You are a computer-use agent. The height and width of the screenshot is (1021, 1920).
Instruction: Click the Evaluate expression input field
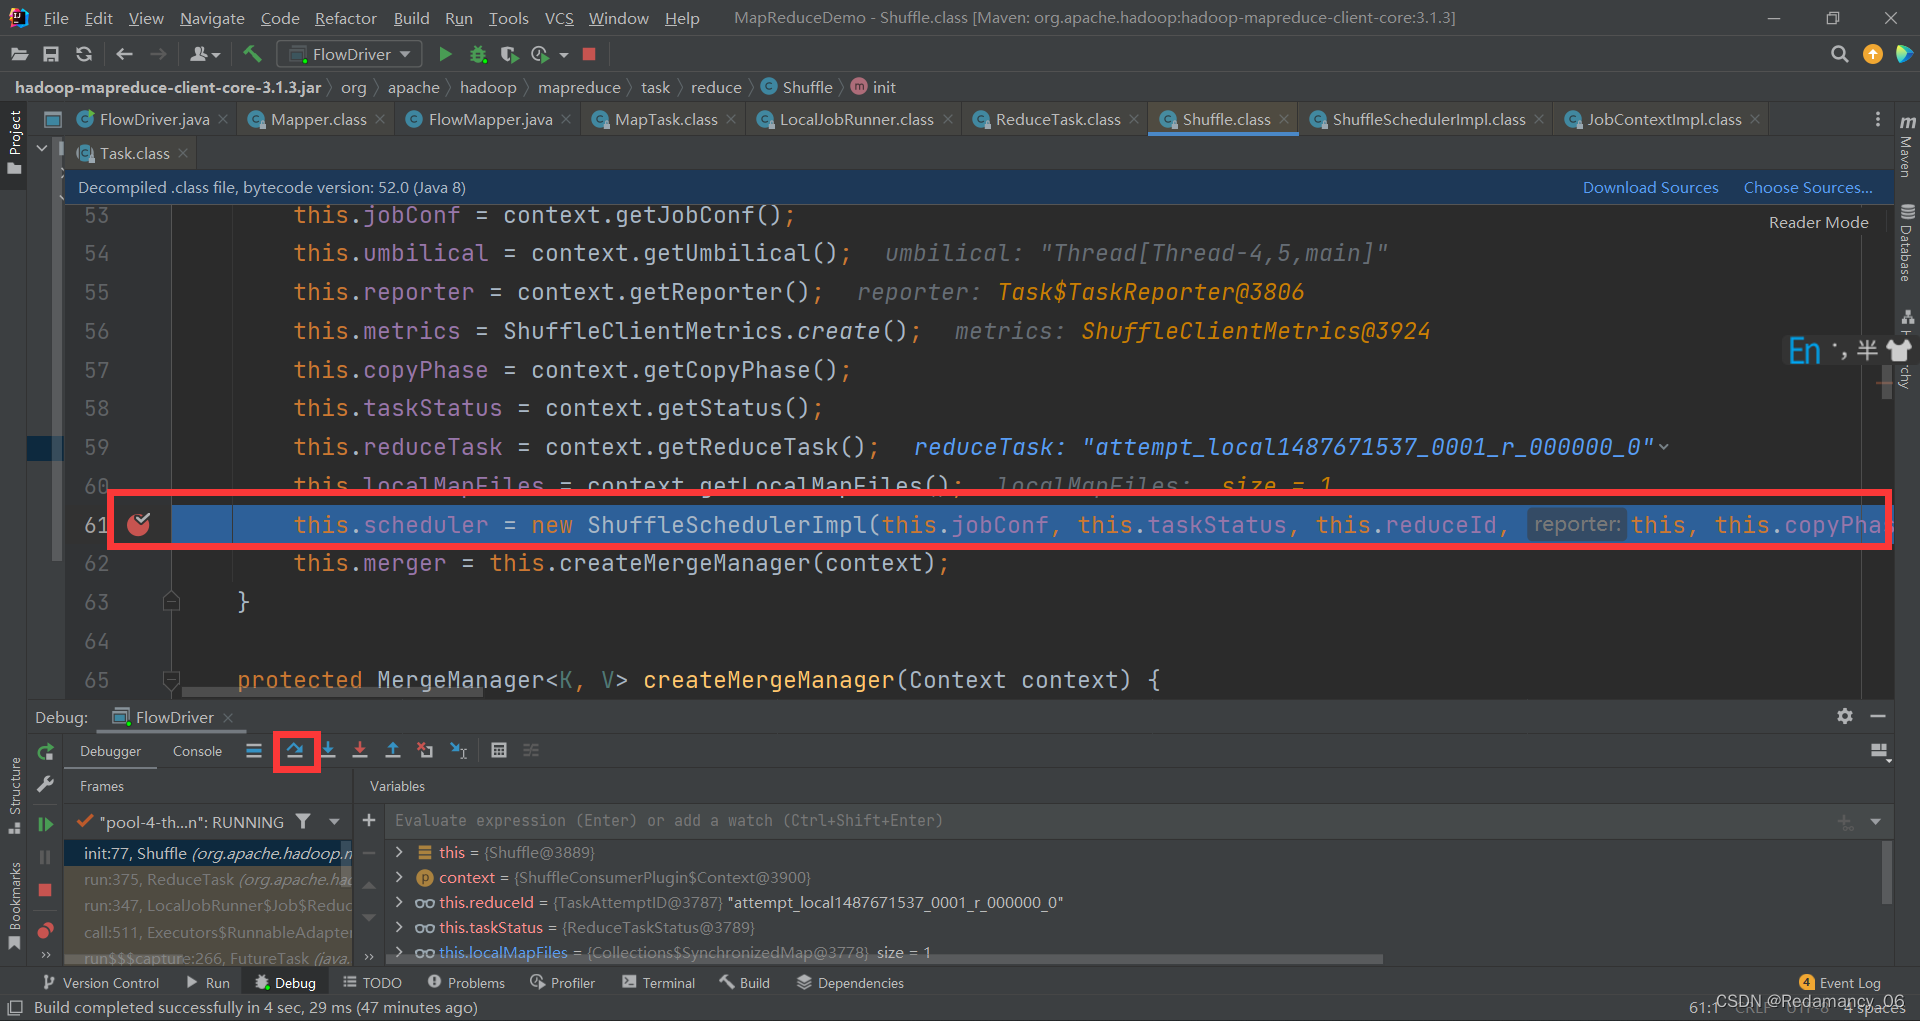pos(1110,820)
